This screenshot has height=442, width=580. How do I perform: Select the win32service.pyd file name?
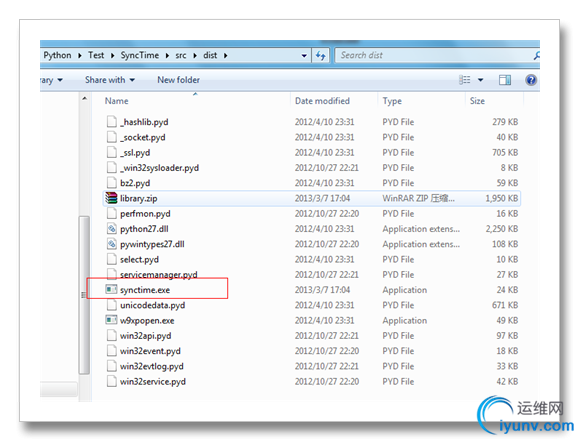(153, 382)
